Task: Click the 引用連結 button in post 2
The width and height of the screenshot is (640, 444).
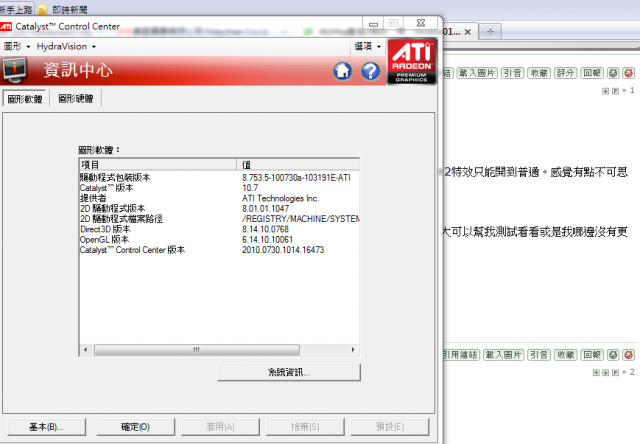Action: coord(461,355)
